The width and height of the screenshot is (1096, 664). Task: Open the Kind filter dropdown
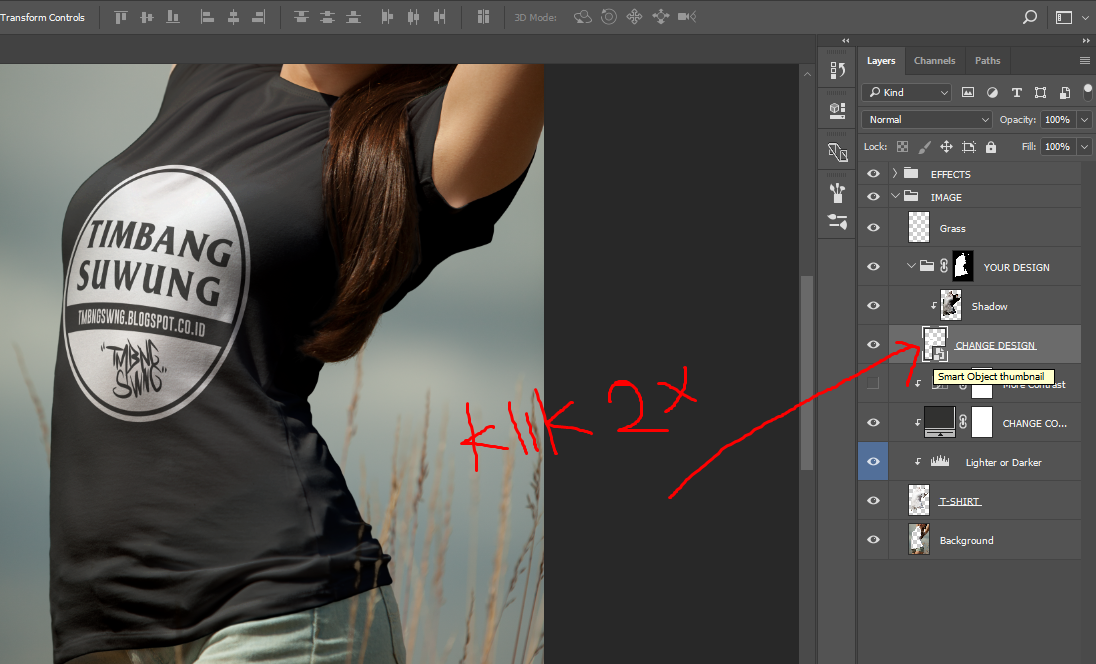click(x=907, y=92)
